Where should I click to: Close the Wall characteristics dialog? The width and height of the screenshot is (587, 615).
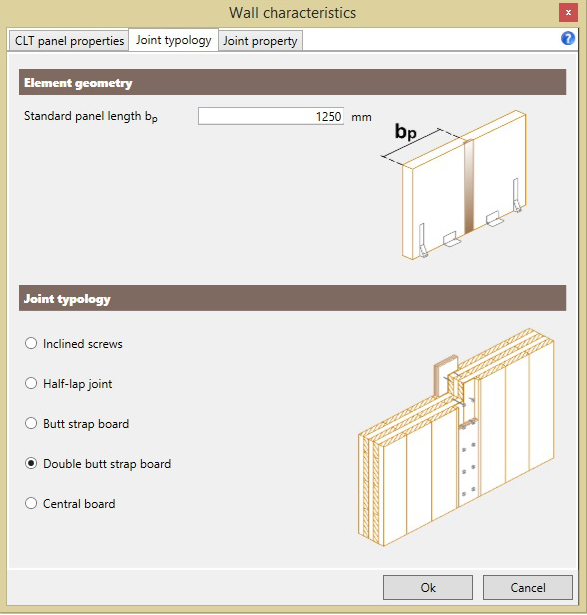(568, 13)
